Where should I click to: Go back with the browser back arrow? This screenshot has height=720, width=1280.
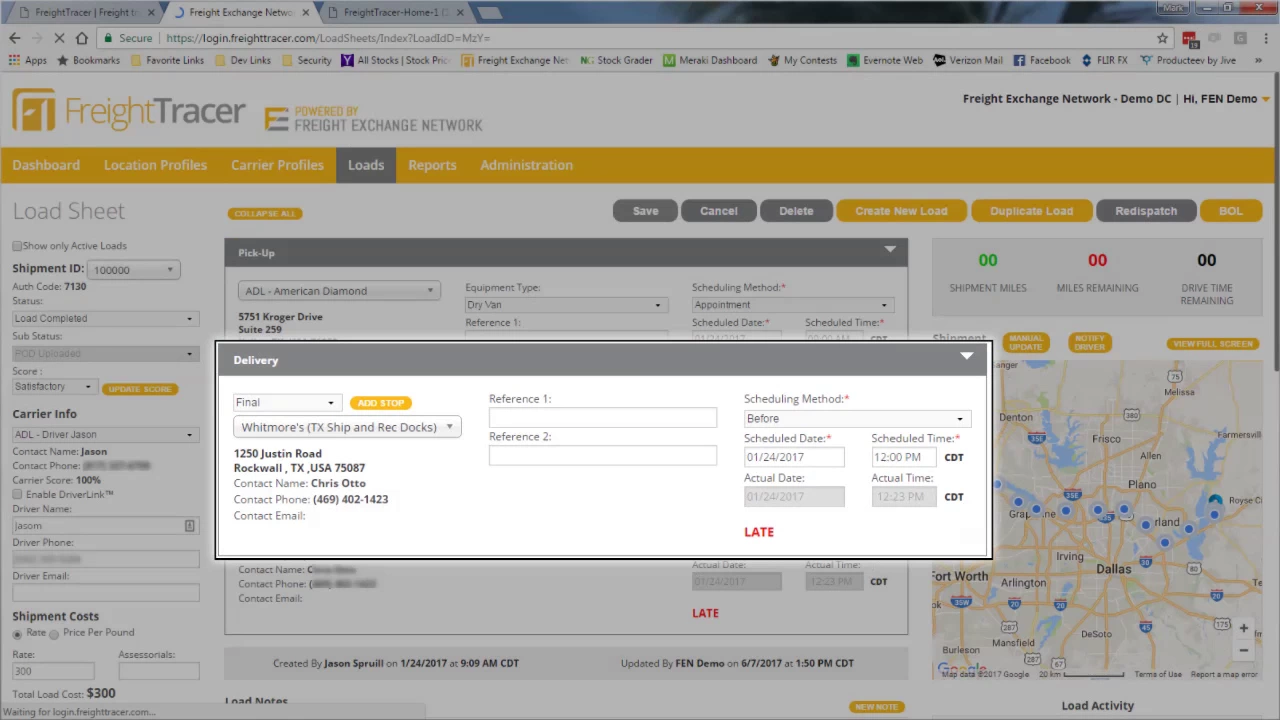(x=14, y=38)
